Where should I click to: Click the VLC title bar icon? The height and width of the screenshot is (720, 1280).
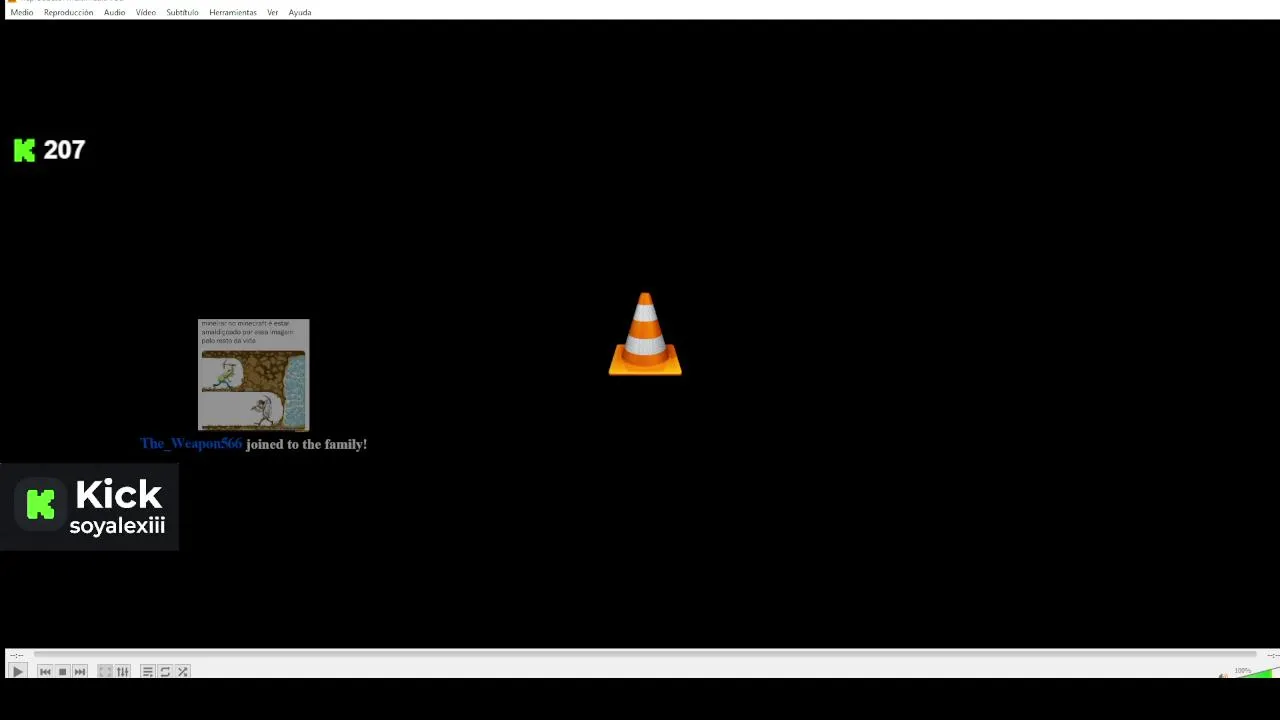[x=13, y=2]
